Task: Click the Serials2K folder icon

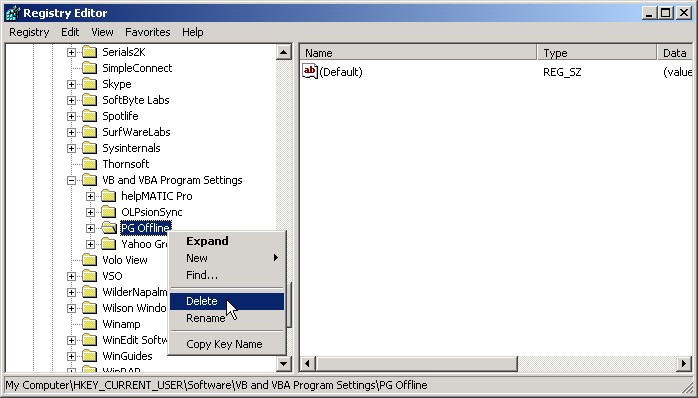Action: 89,52
